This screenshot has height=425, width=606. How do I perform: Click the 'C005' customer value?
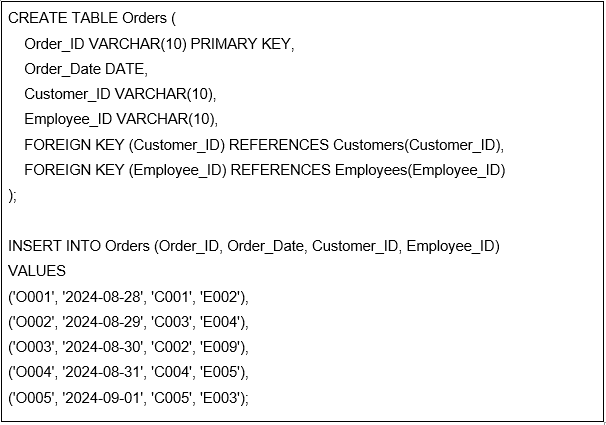(x=171, y=397)
